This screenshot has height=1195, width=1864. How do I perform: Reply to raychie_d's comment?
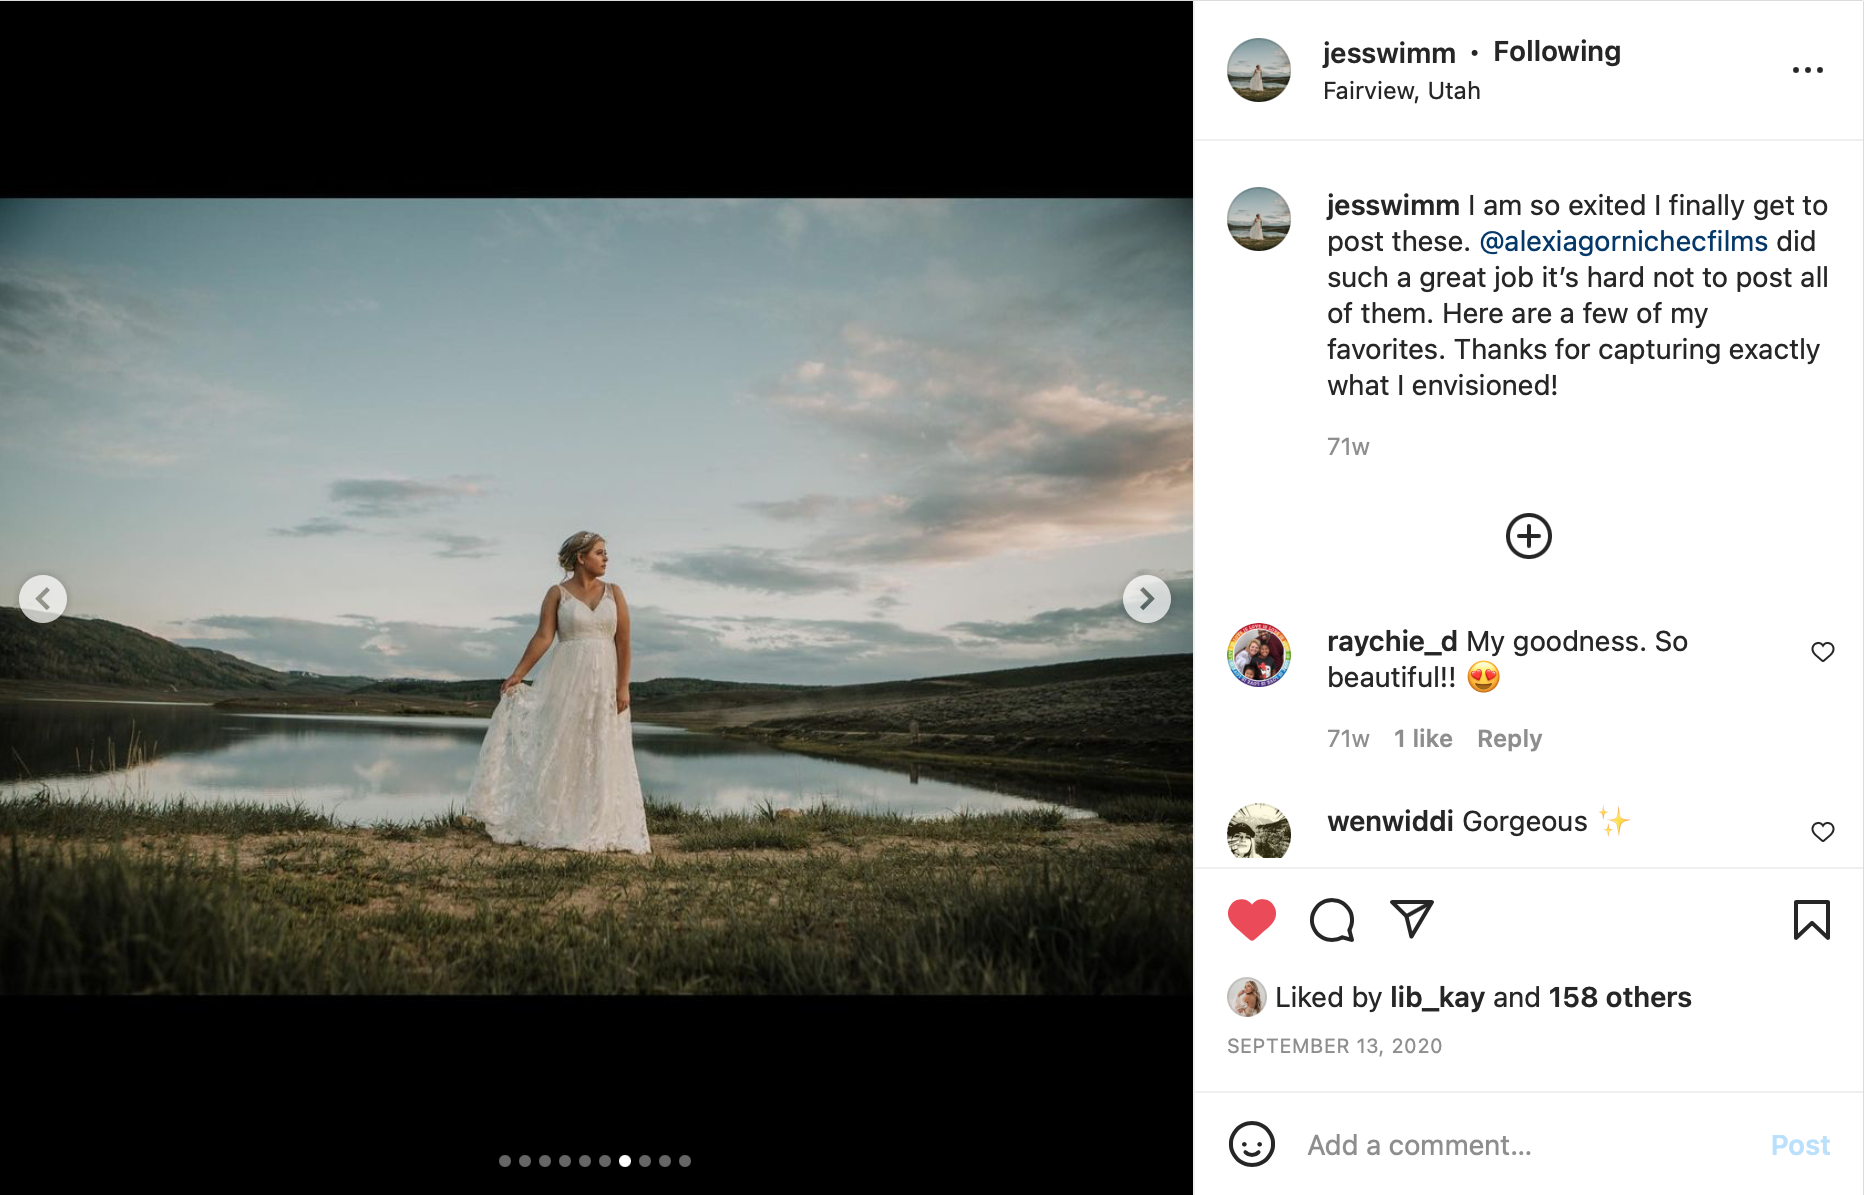coord(1509,739)
